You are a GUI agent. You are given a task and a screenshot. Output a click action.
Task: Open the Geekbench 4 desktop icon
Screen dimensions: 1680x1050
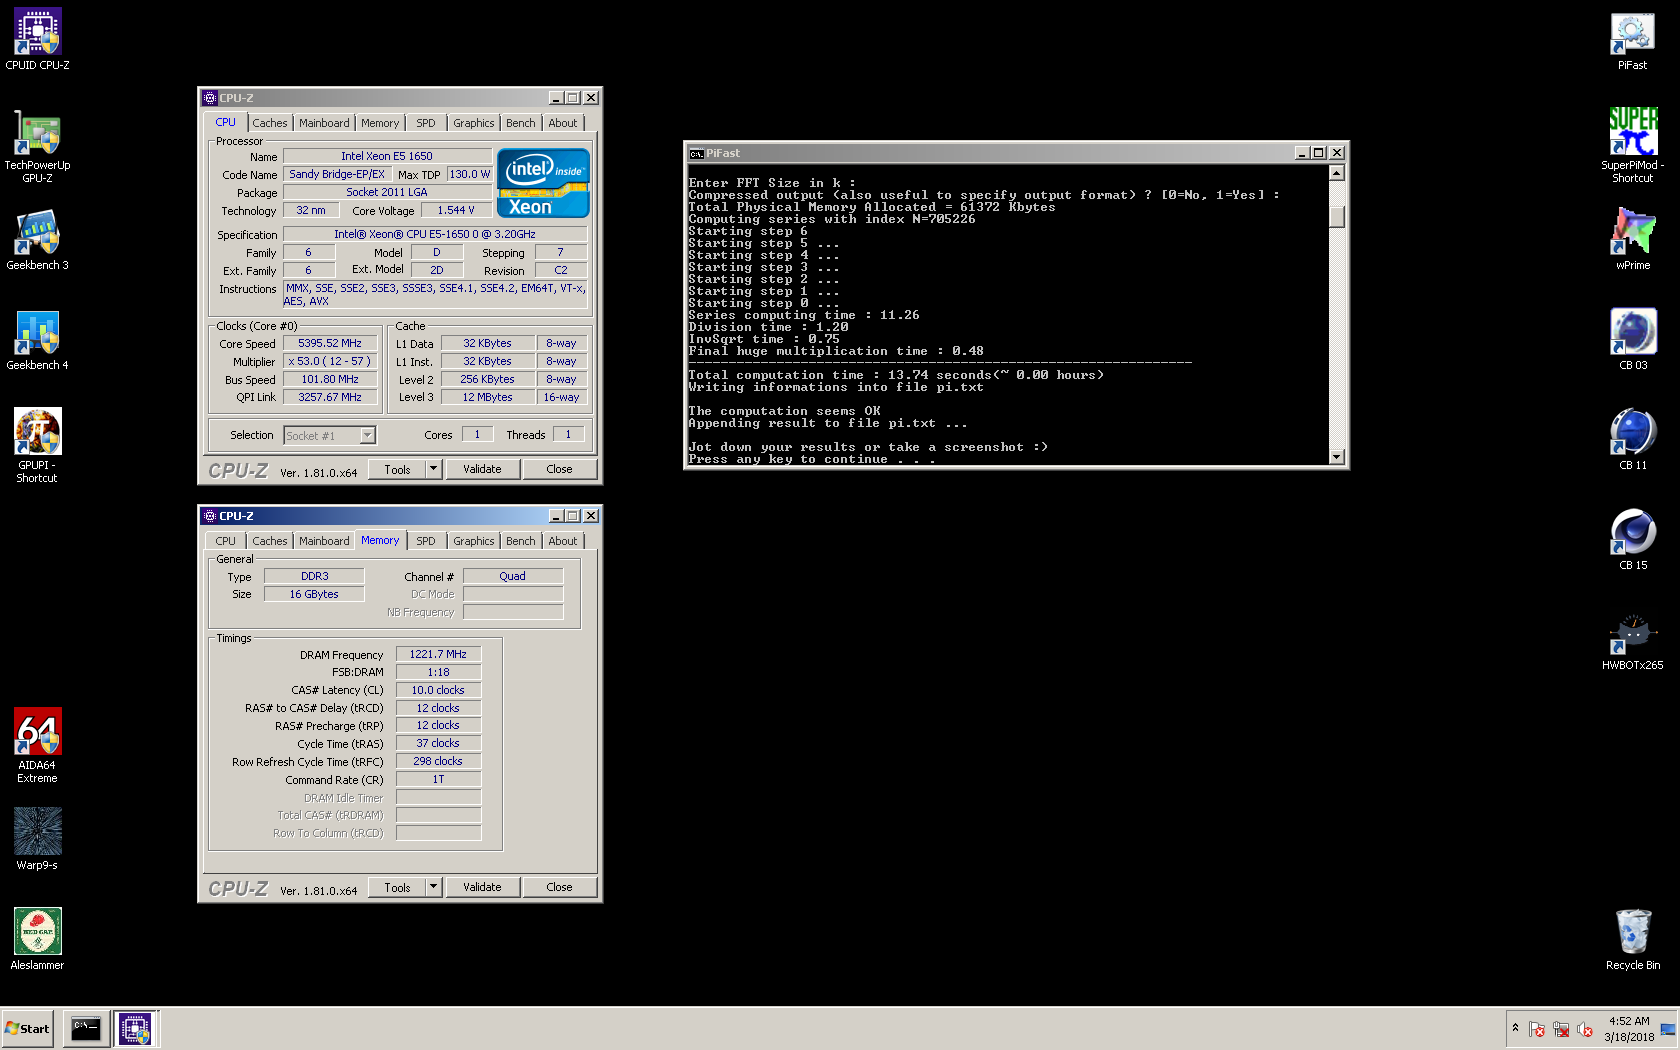coord(37,340)
